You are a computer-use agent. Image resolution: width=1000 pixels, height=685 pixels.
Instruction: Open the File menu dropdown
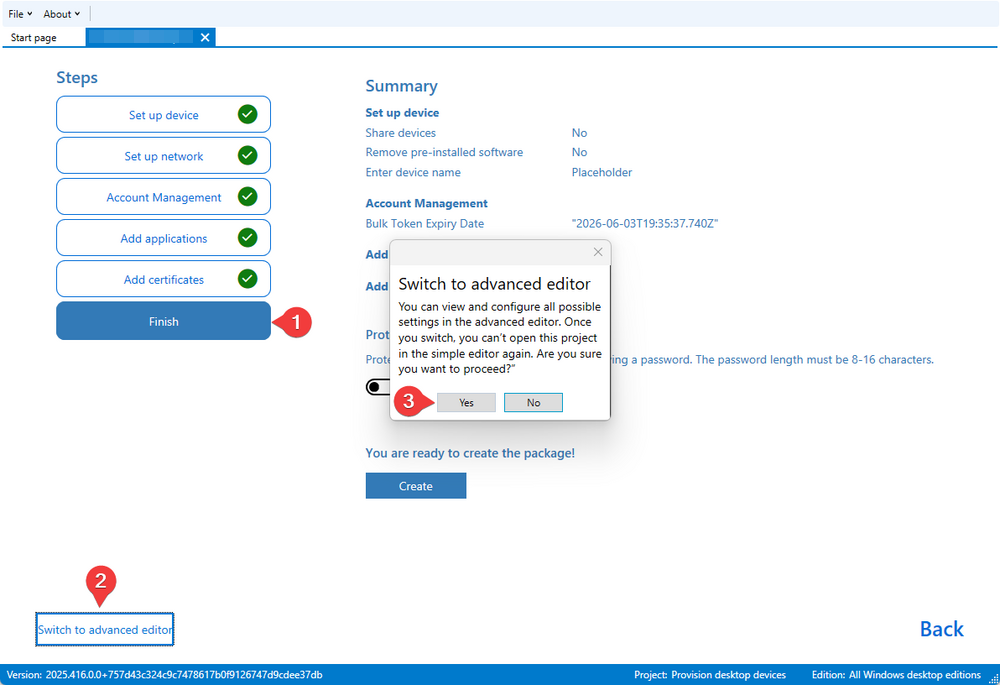[20, 14]
